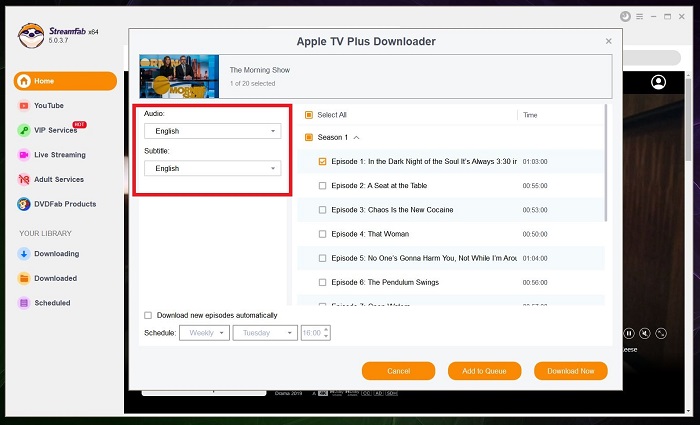Screen dimensions: 700x425
Task: Click Episode 5 duration 01:04:00
Action: click(535, 258)
